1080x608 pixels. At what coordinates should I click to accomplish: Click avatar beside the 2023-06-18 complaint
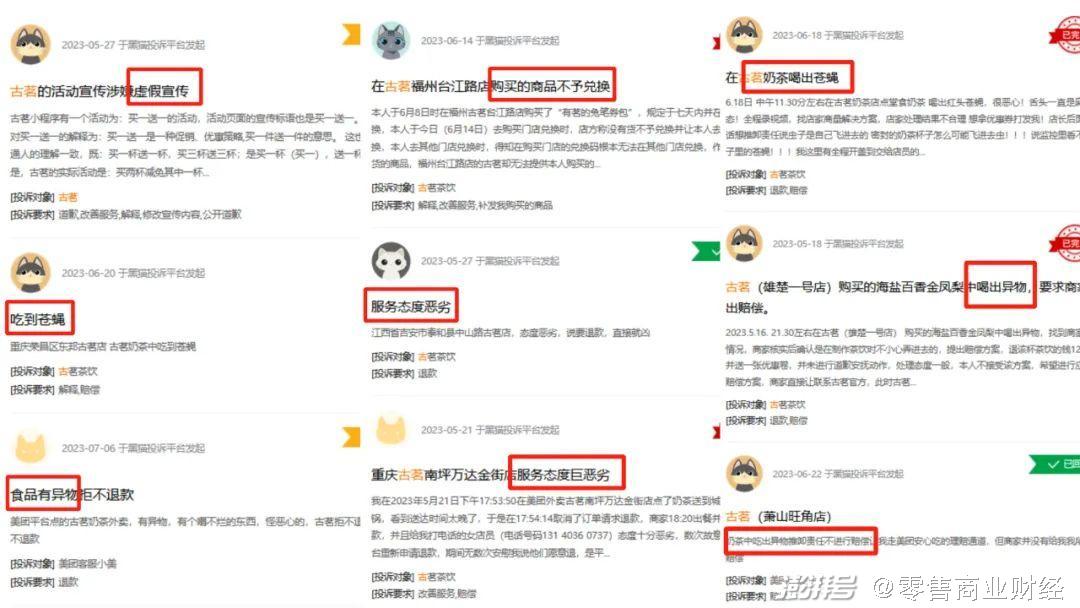(x=745, y=35)
